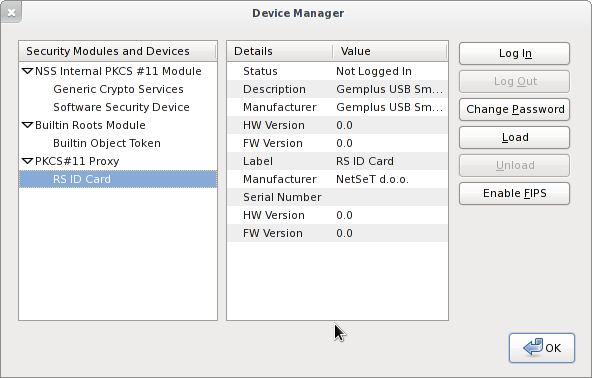
Task: Click the 'NetSeT d.o.o.' value
Action: point(372,179)
